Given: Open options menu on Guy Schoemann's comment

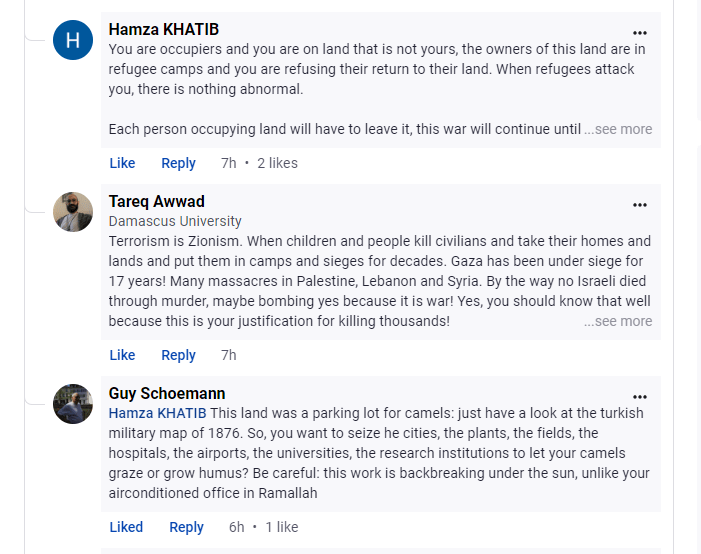Looking at the screenshot, I should click(640, 397).
